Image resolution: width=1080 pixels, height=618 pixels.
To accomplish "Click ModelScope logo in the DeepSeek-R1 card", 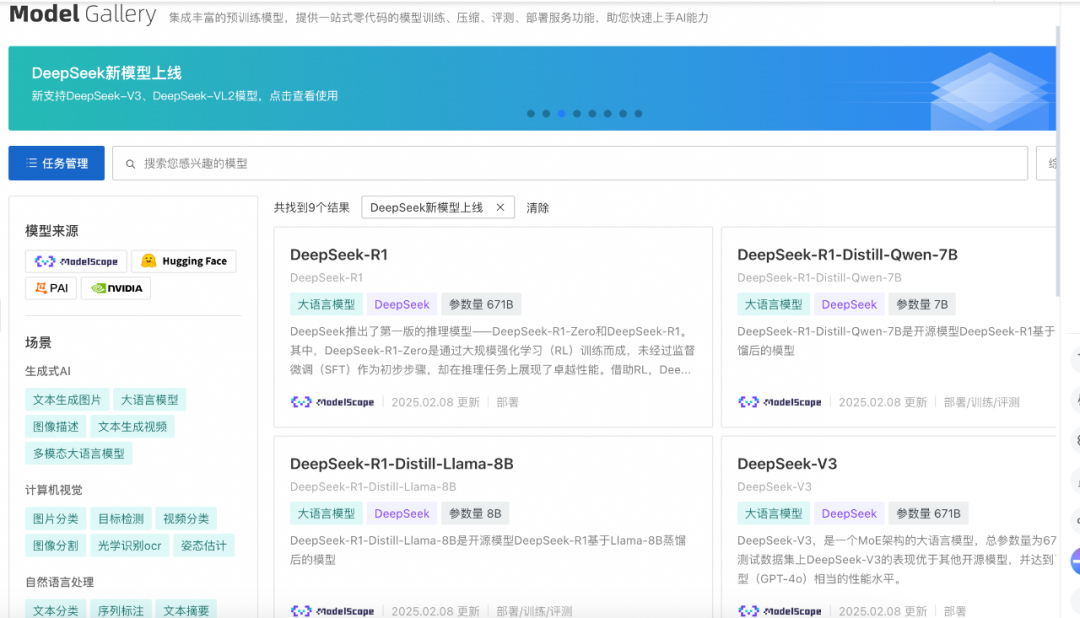I will tap(332, 402).
